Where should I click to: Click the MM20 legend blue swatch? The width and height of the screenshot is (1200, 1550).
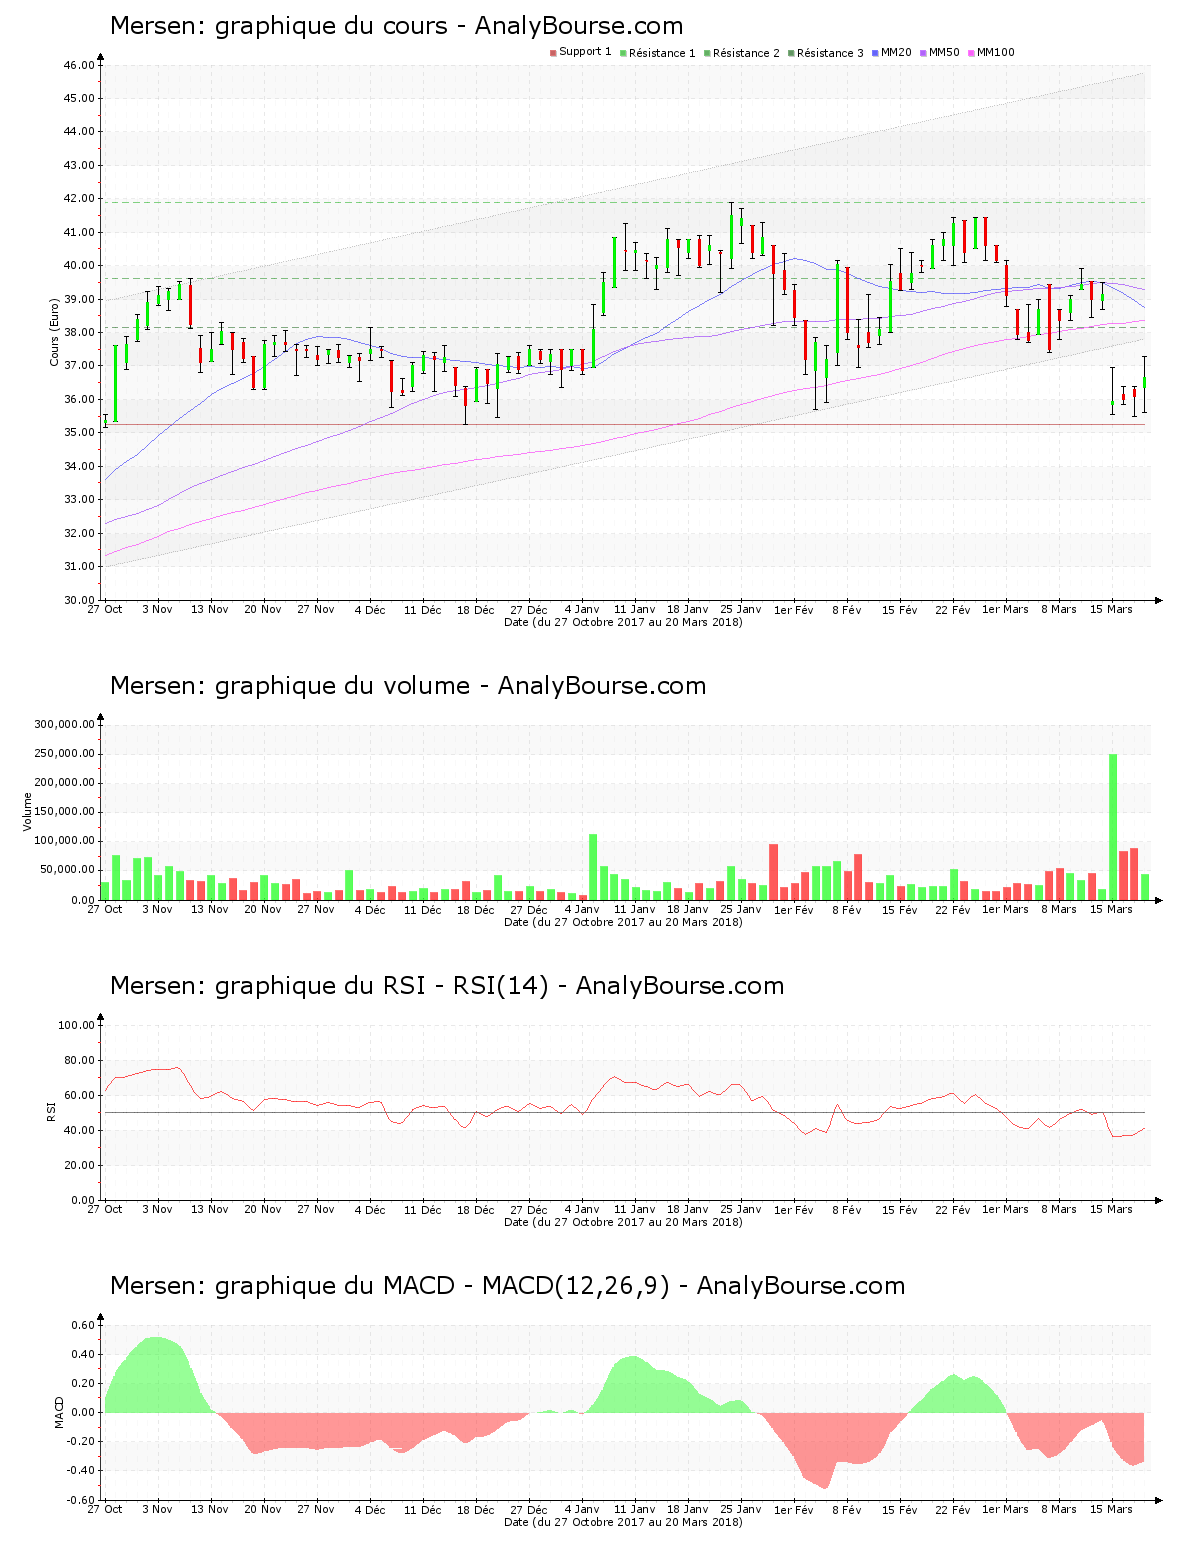coord(875,53)
